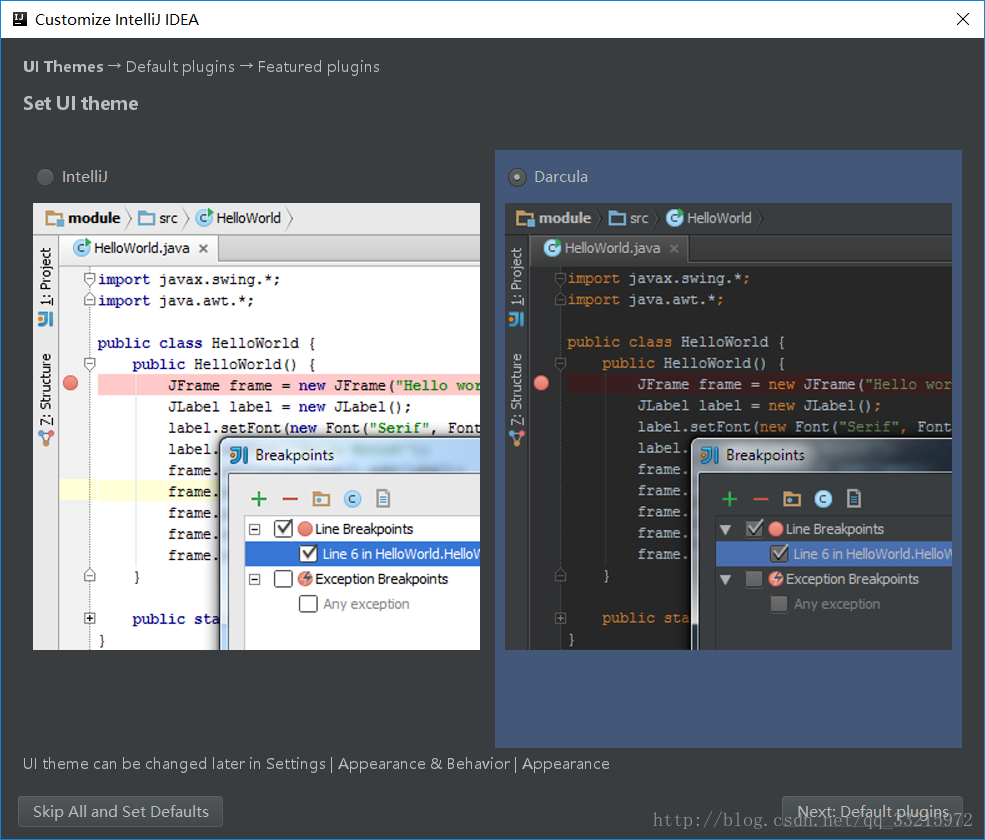The width and height of the screenshot is (985, 840).
Task: Click the IntelliJ light theme preview image
Action: click(x=256, y=426)
